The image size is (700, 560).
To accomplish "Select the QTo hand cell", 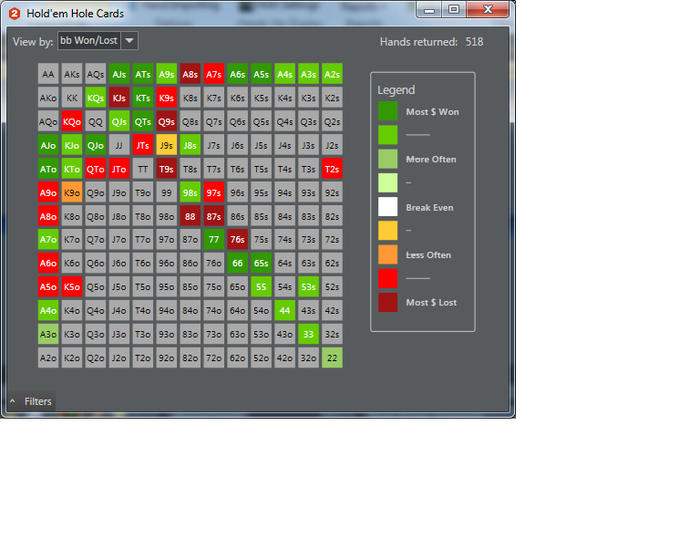I will [x=96, y=169].
